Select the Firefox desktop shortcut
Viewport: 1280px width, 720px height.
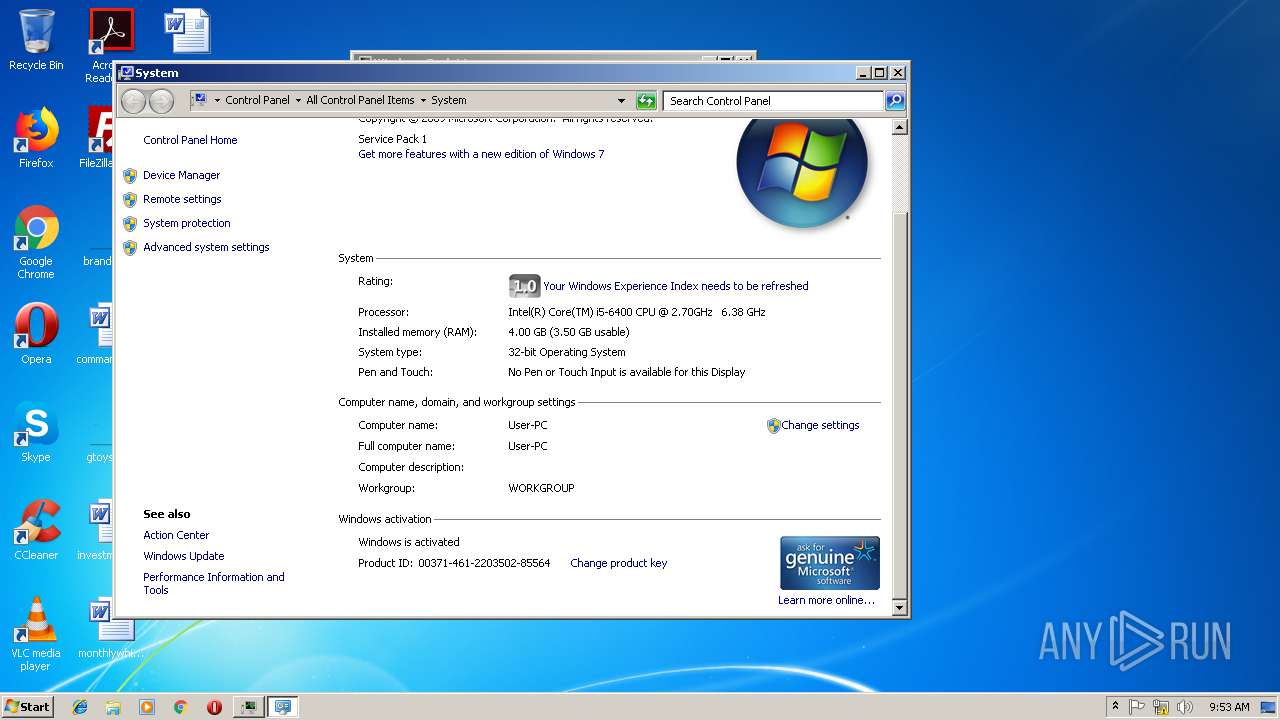click(36, 138)
